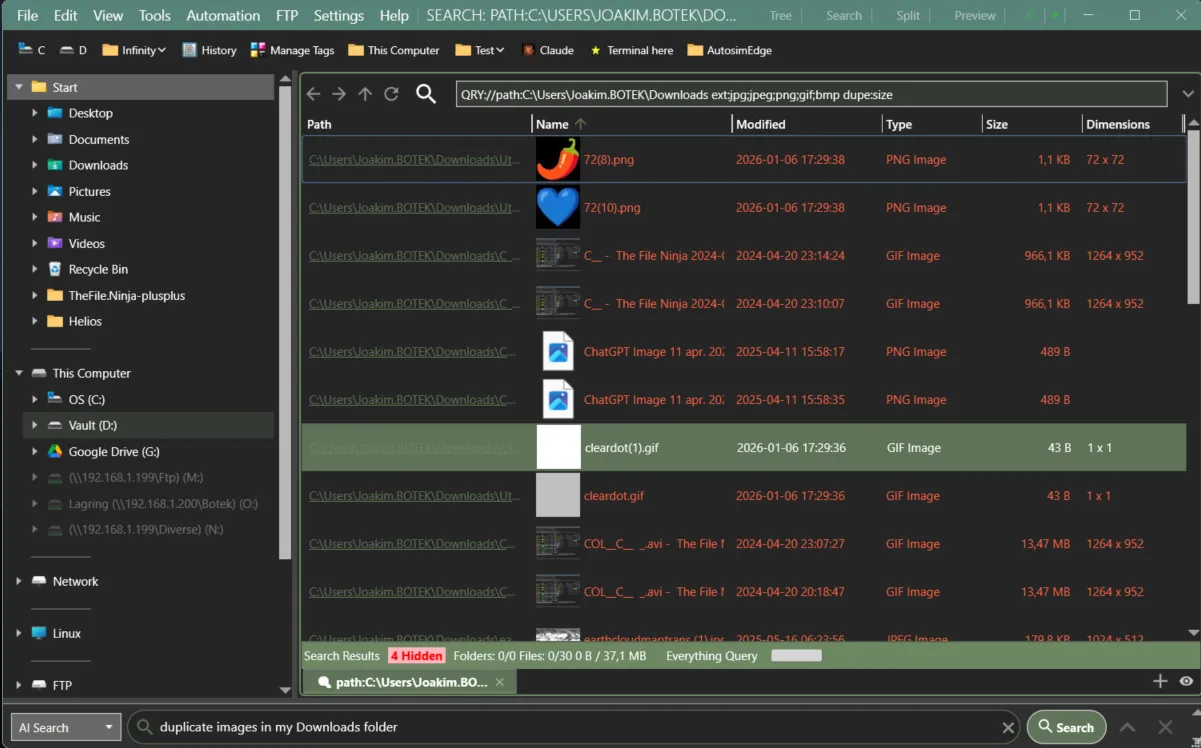Open the Test bookmark dropdown
Screen dimensions: 1201x748
point(479,50)
